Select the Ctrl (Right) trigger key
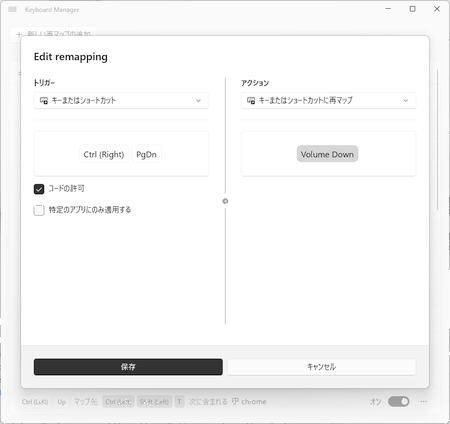Screen dimensions: 450x424 pyautogui.click(x=104, y=154)
